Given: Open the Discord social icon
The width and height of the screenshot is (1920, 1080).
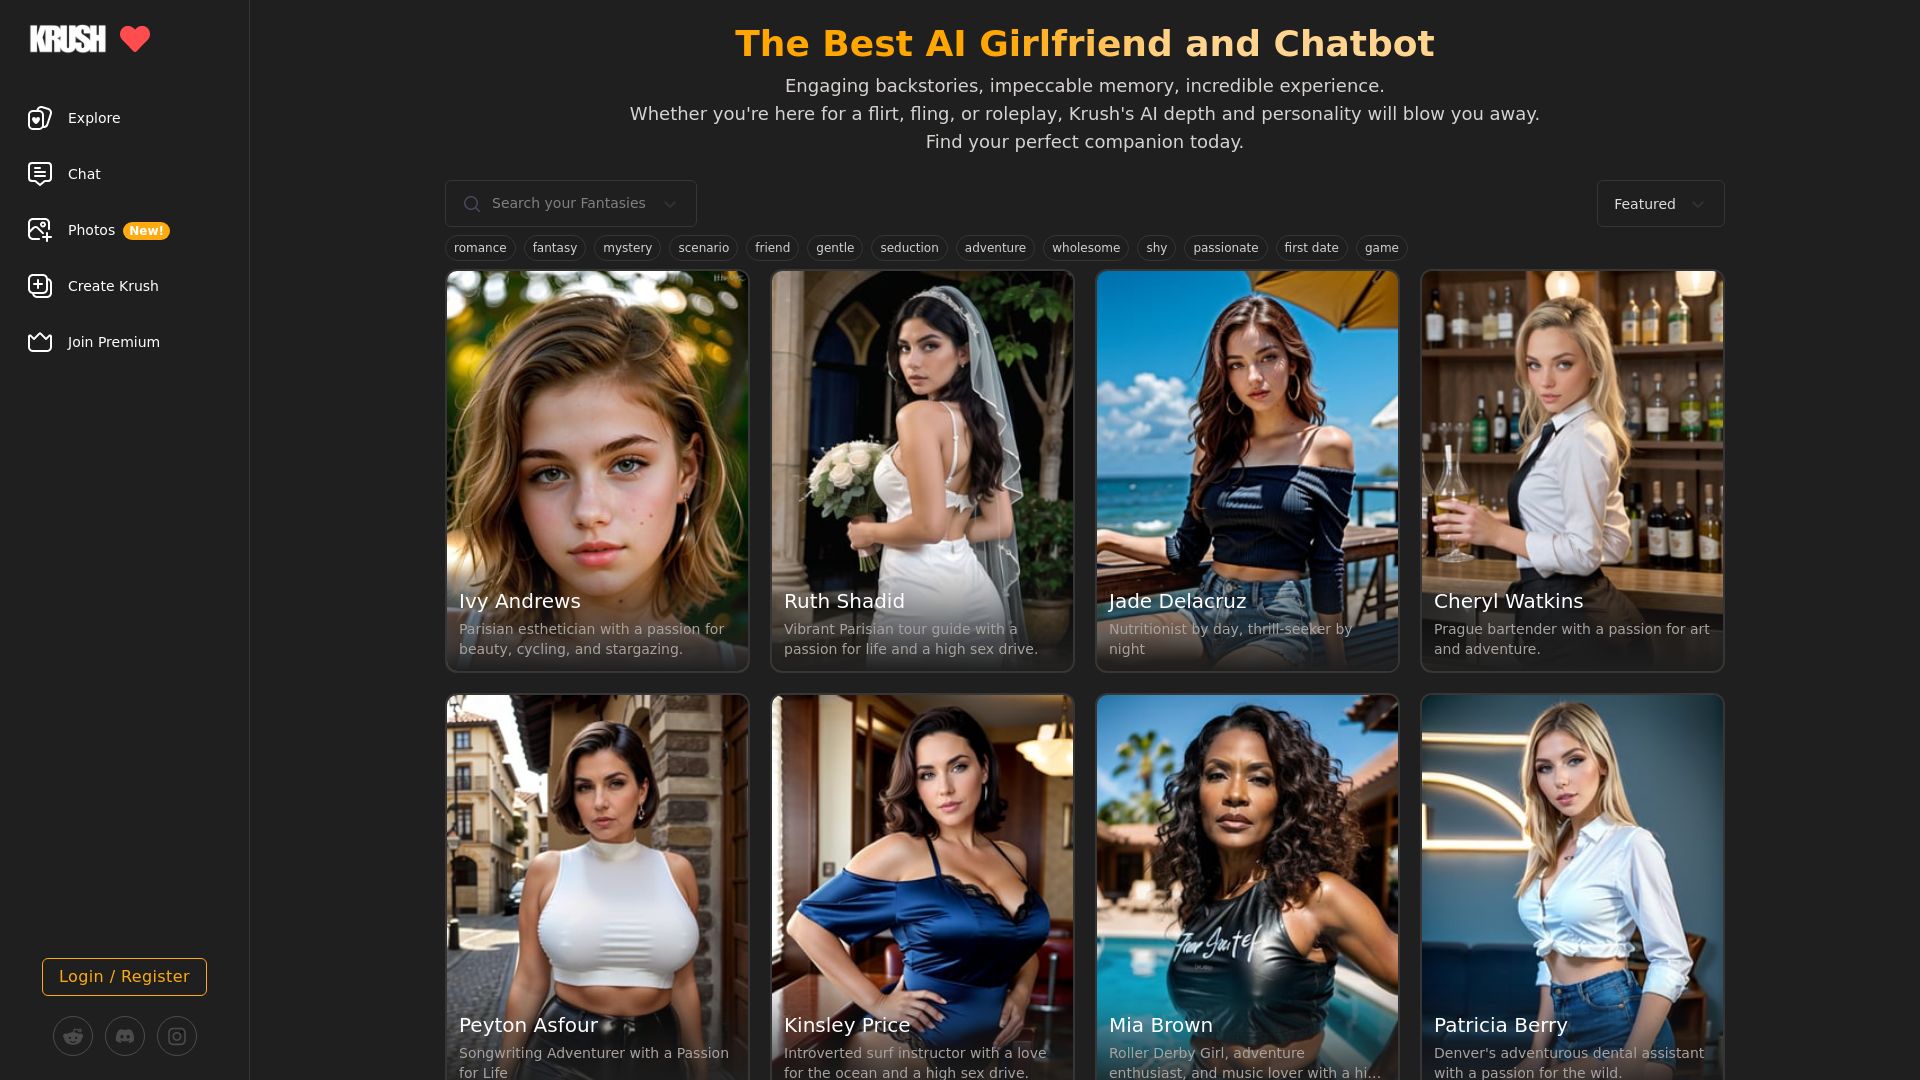Looking at the screenshot, I should (125, 1036).
